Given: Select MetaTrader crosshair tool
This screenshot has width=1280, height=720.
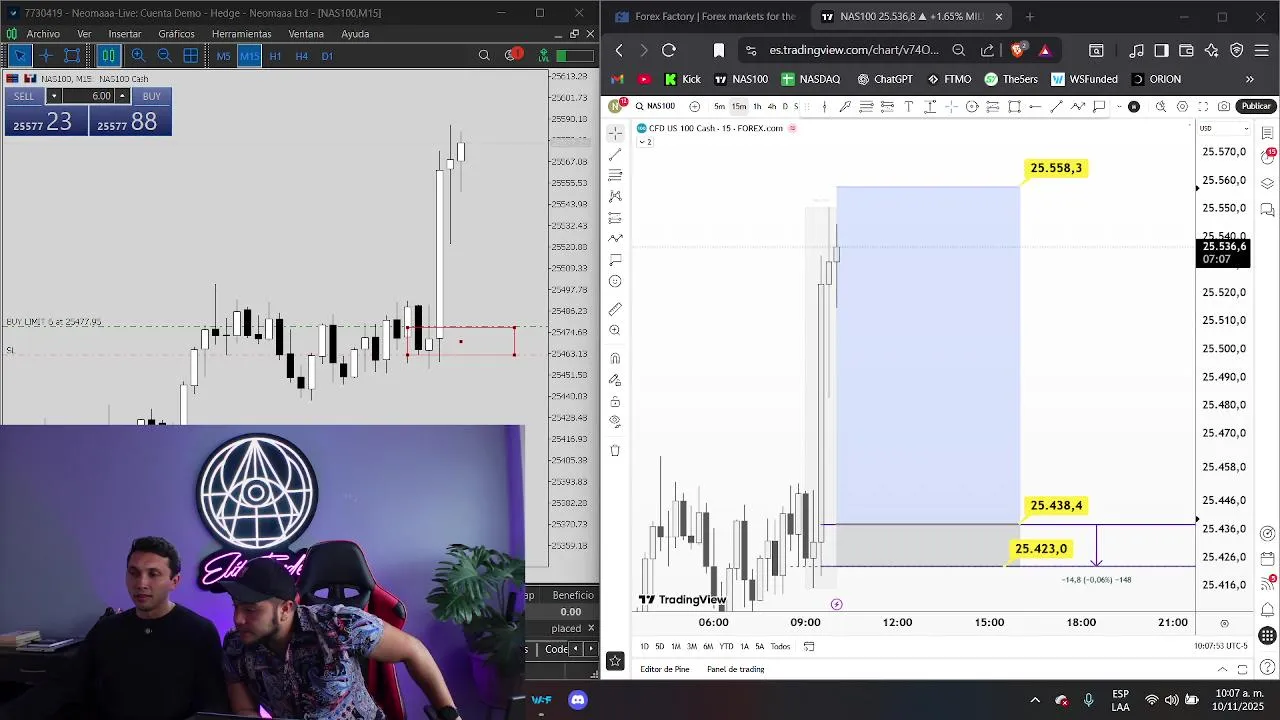Looking at the screenshot, I should (45, 56).
